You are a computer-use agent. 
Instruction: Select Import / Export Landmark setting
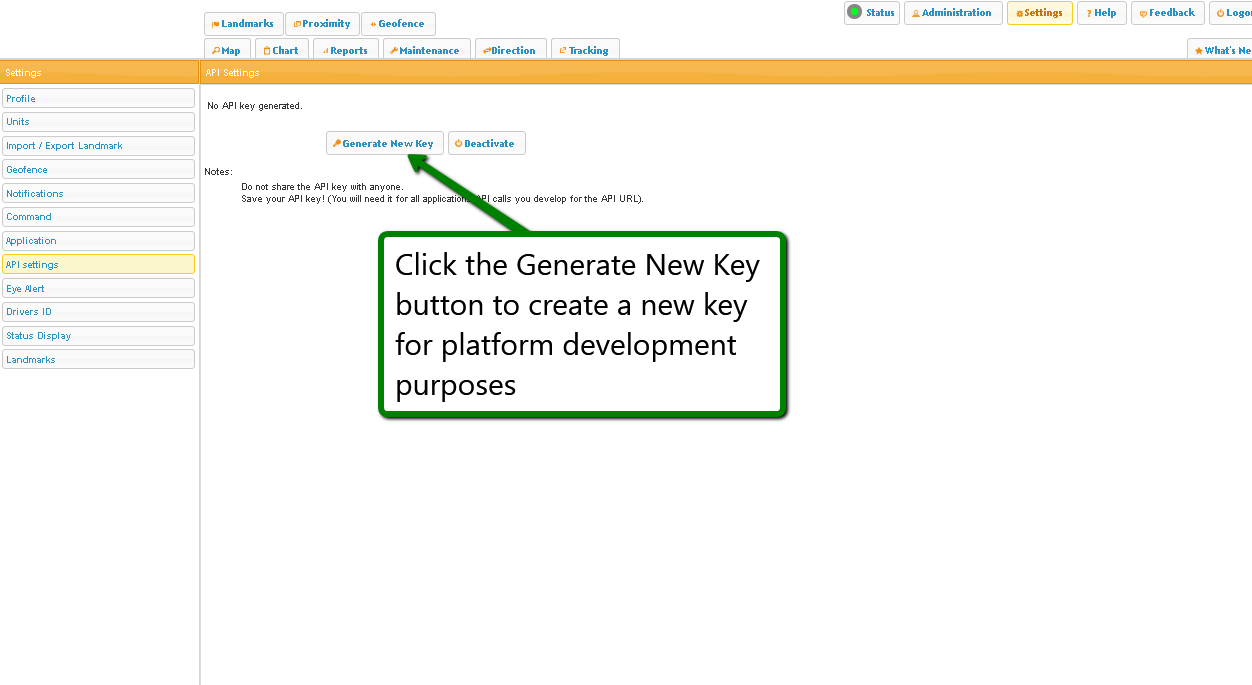click(98, 146)
